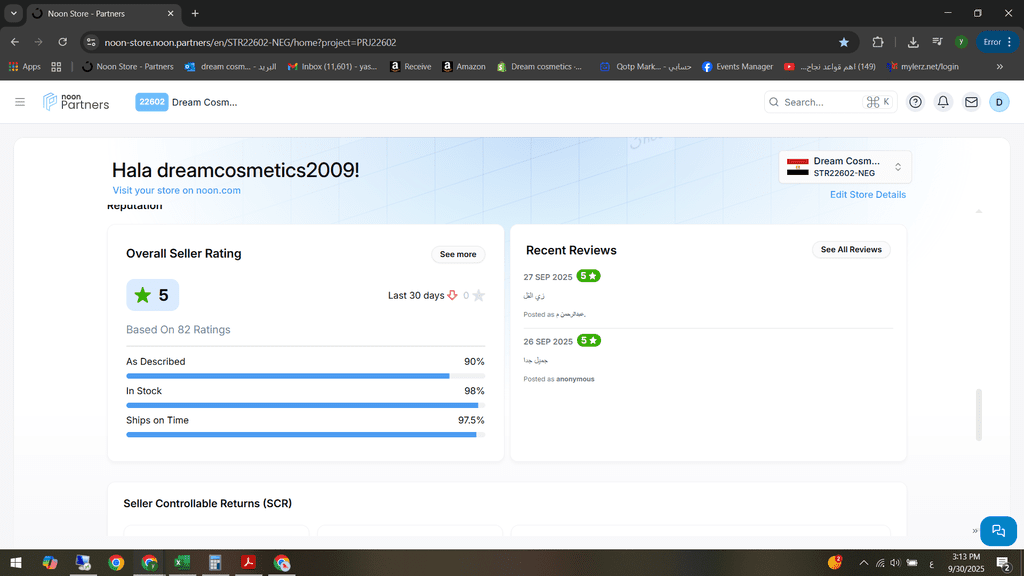The image size is (1024, 576).
Task: Click See All Reviews button
Action: tap(851, 249)
